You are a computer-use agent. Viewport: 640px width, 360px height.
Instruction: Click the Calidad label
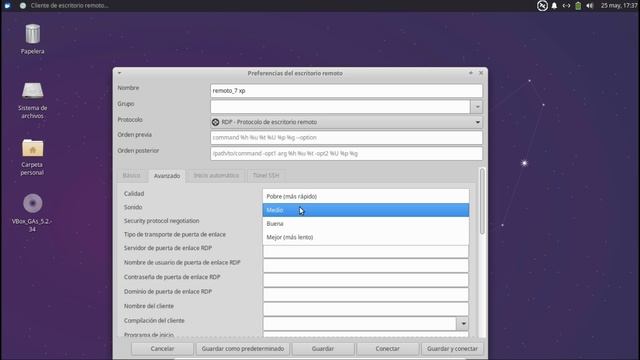tap(134, 193)
